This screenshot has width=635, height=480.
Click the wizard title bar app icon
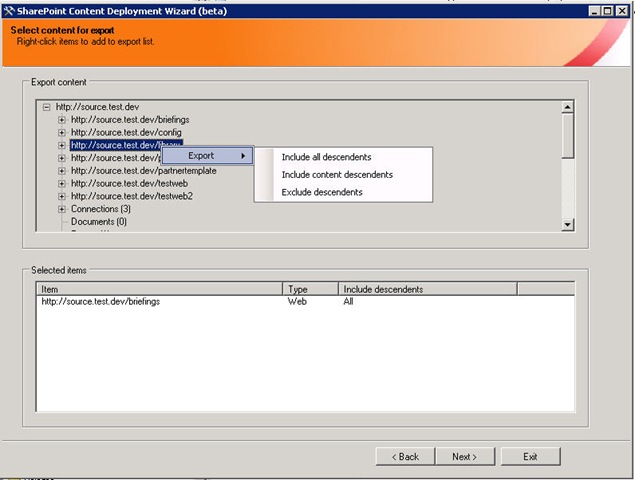[9, 11]
